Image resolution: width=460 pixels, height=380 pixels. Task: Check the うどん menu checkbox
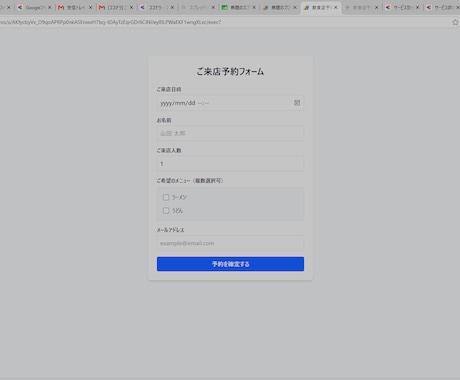pyautogui.click(x=166, y=211)
